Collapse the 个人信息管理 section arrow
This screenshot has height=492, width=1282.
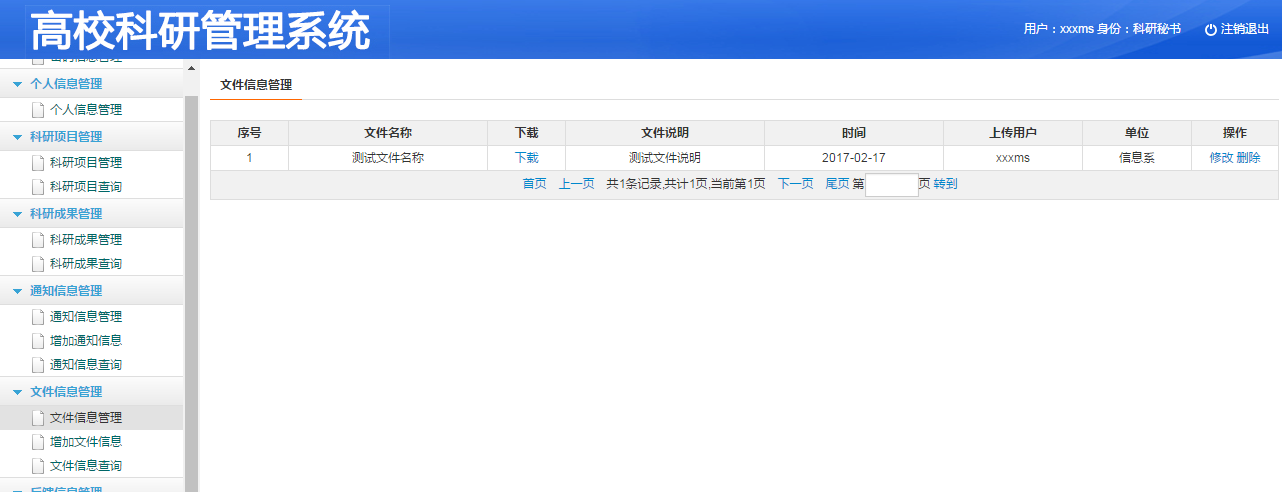[17, 84]
